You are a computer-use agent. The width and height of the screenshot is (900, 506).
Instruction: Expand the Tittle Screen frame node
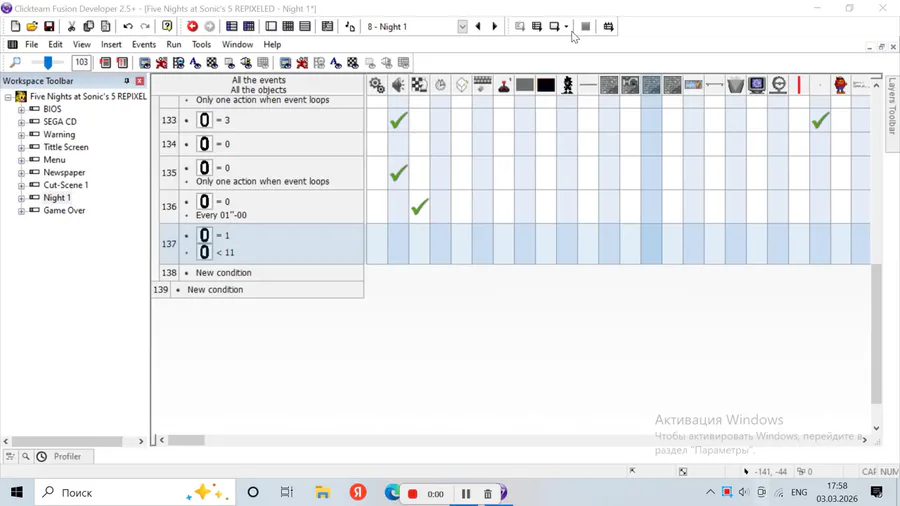(x=21, y=147)
